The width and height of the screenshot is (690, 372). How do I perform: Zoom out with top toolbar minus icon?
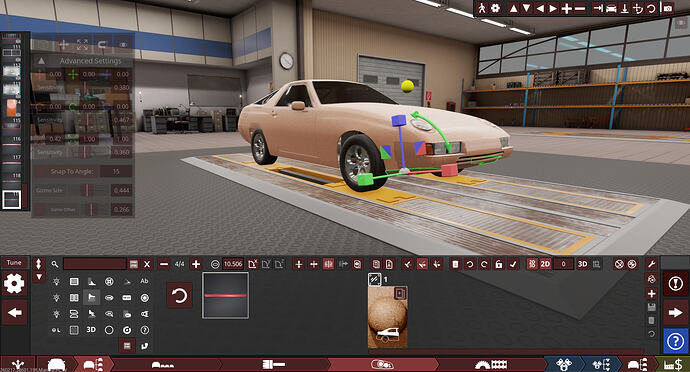click(x=580, y=8)
